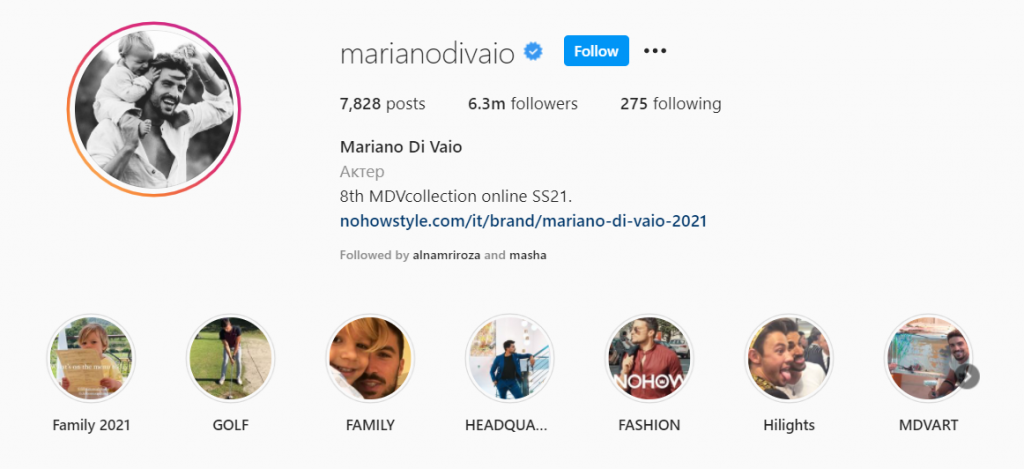Open the MDVART highlight circle
1024x469 pixels.
tap(928, 358)
